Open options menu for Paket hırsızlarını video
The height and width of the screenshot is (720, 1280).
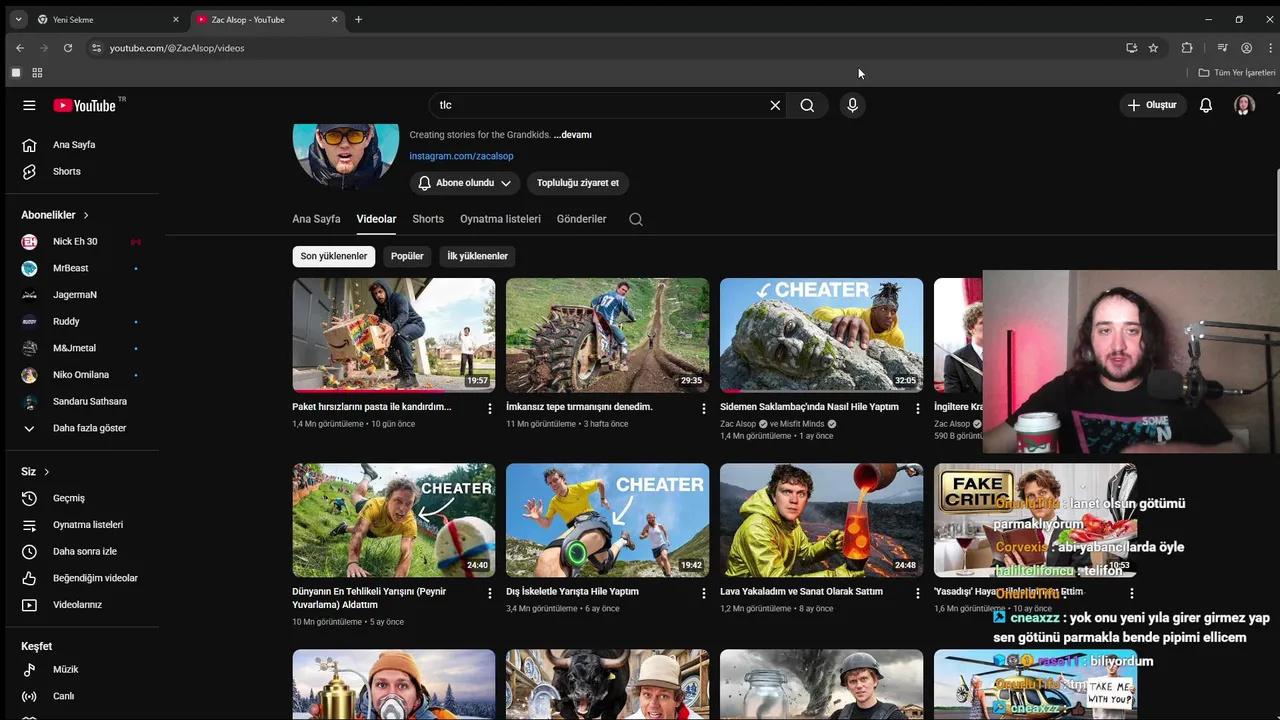pyautogui.click(x=490, y=408)
